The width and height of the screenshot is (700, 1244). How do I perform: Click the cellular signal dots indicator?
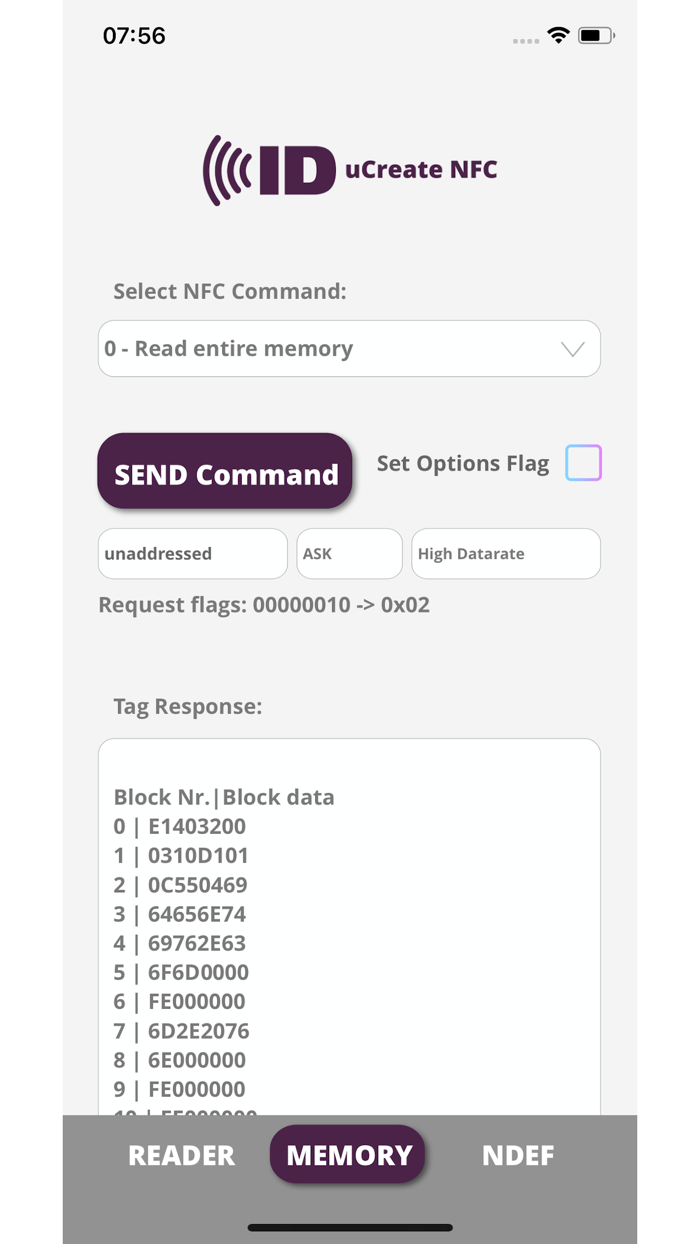click(525, 40)
